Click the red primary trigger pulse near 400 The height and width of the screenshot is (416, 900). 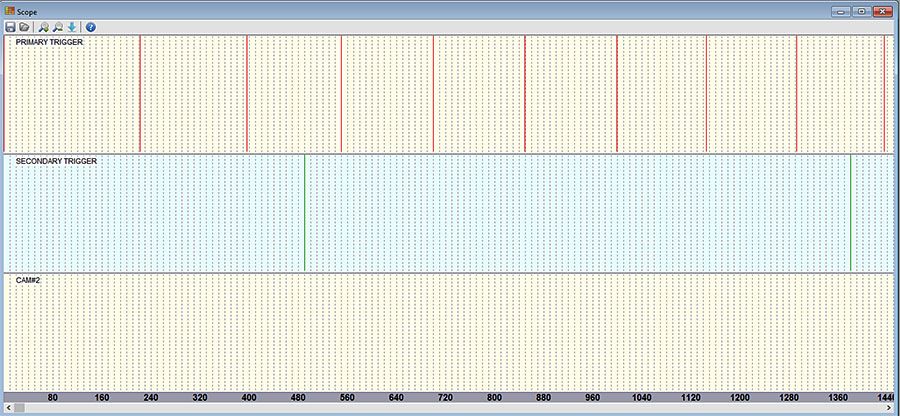pos(246,95)
